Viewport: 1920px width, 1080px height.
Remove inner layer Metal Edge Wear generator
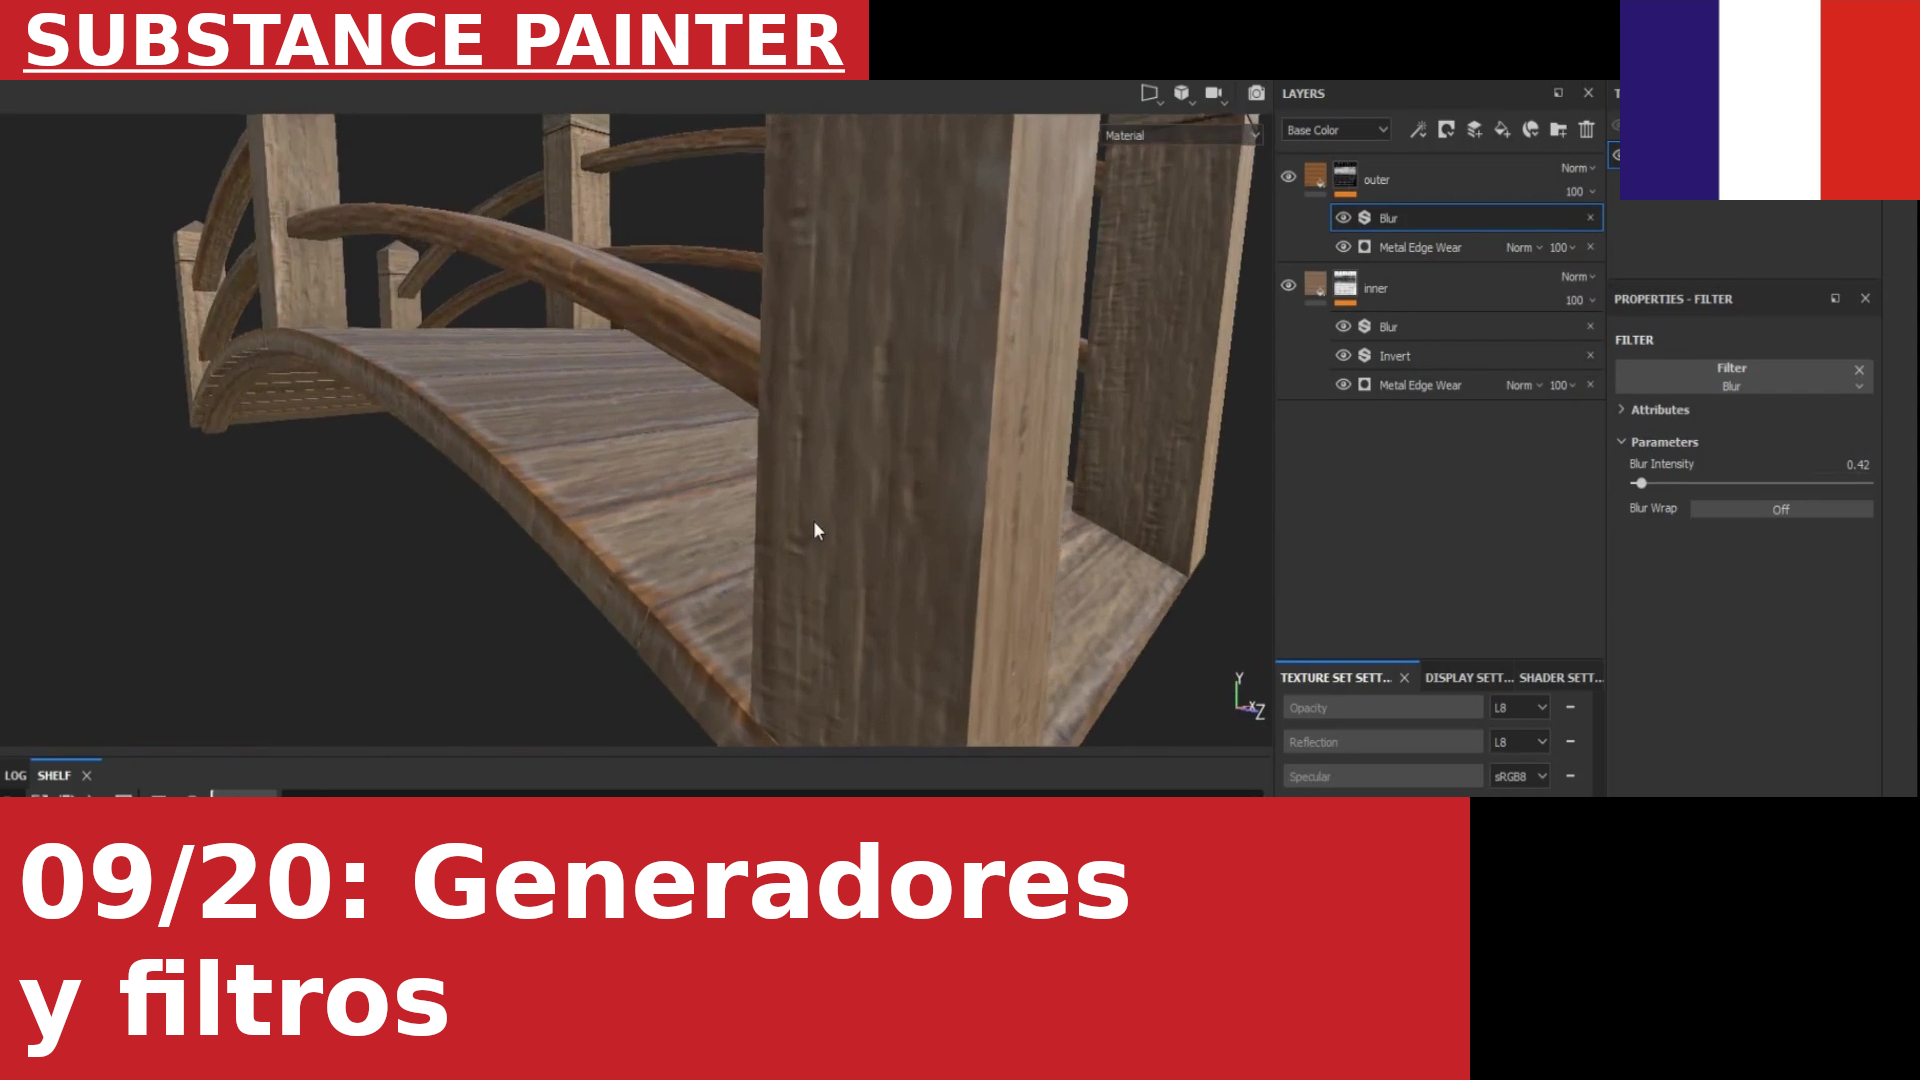click(1590, 384)
